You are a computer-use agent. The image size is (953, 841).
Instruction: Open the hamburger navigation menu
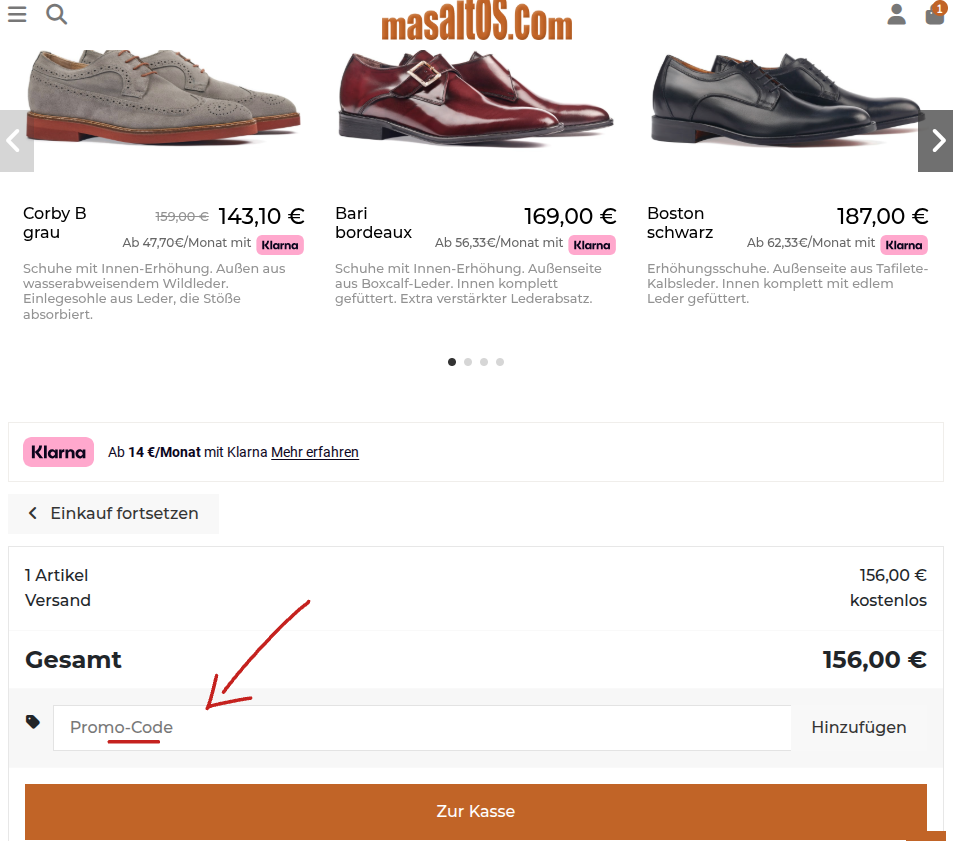17,14
